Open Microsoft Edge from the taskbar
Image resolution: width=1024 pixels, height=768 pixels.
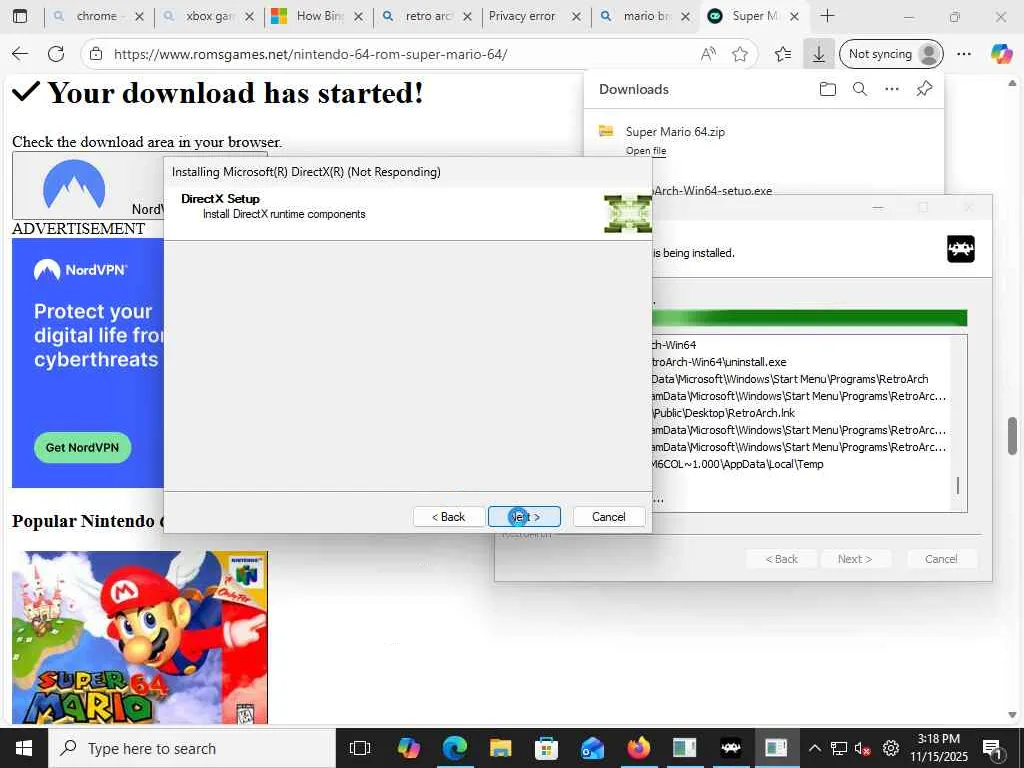pos(455,748)
